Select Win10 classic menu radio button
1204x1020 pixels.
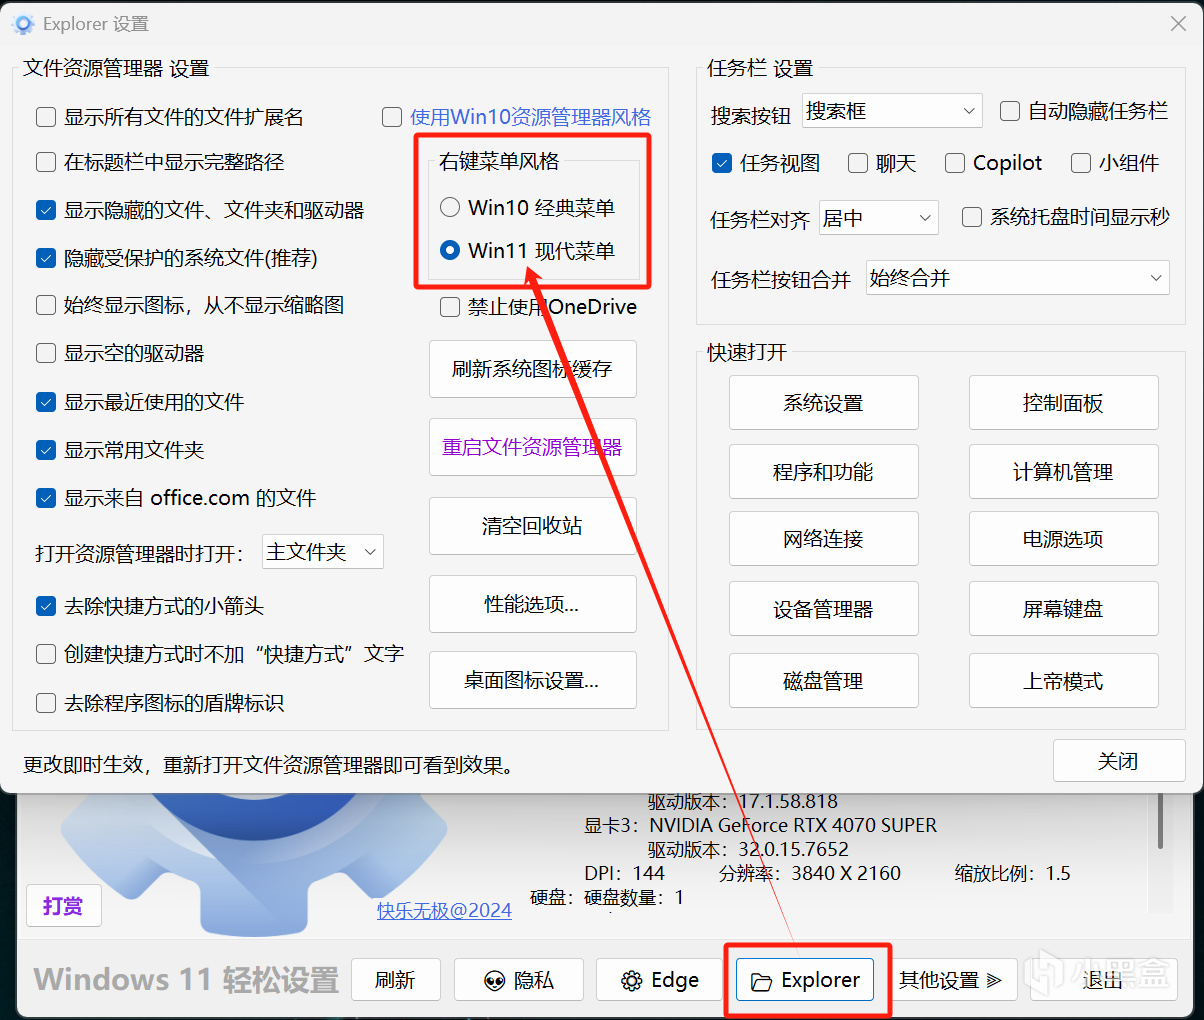[450, 207]
